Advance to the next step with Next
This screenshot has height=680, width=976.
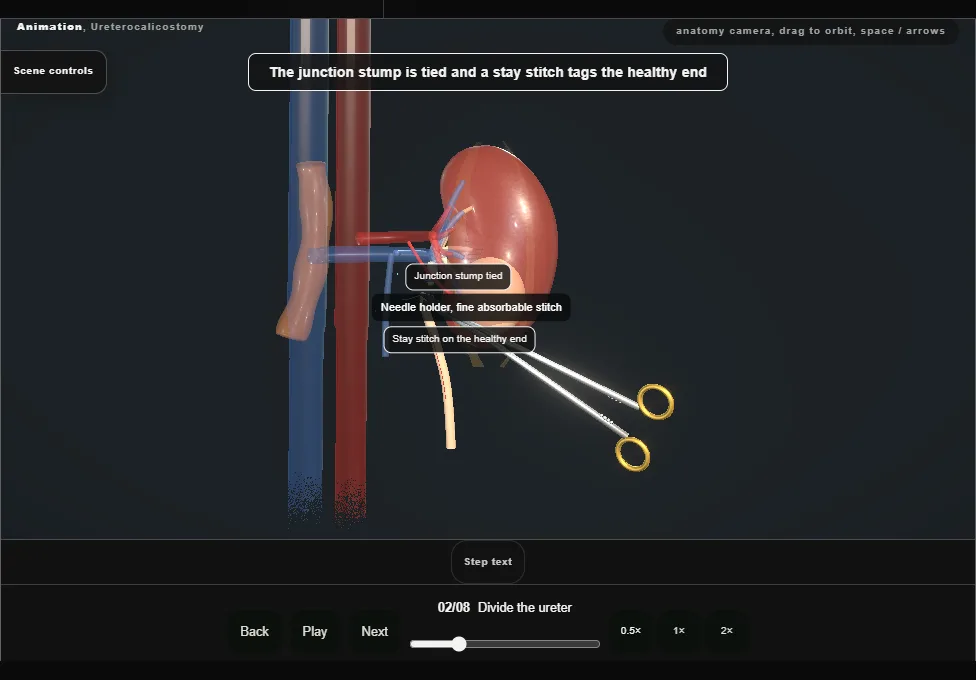pyautogui.click(x=375, y=631)
